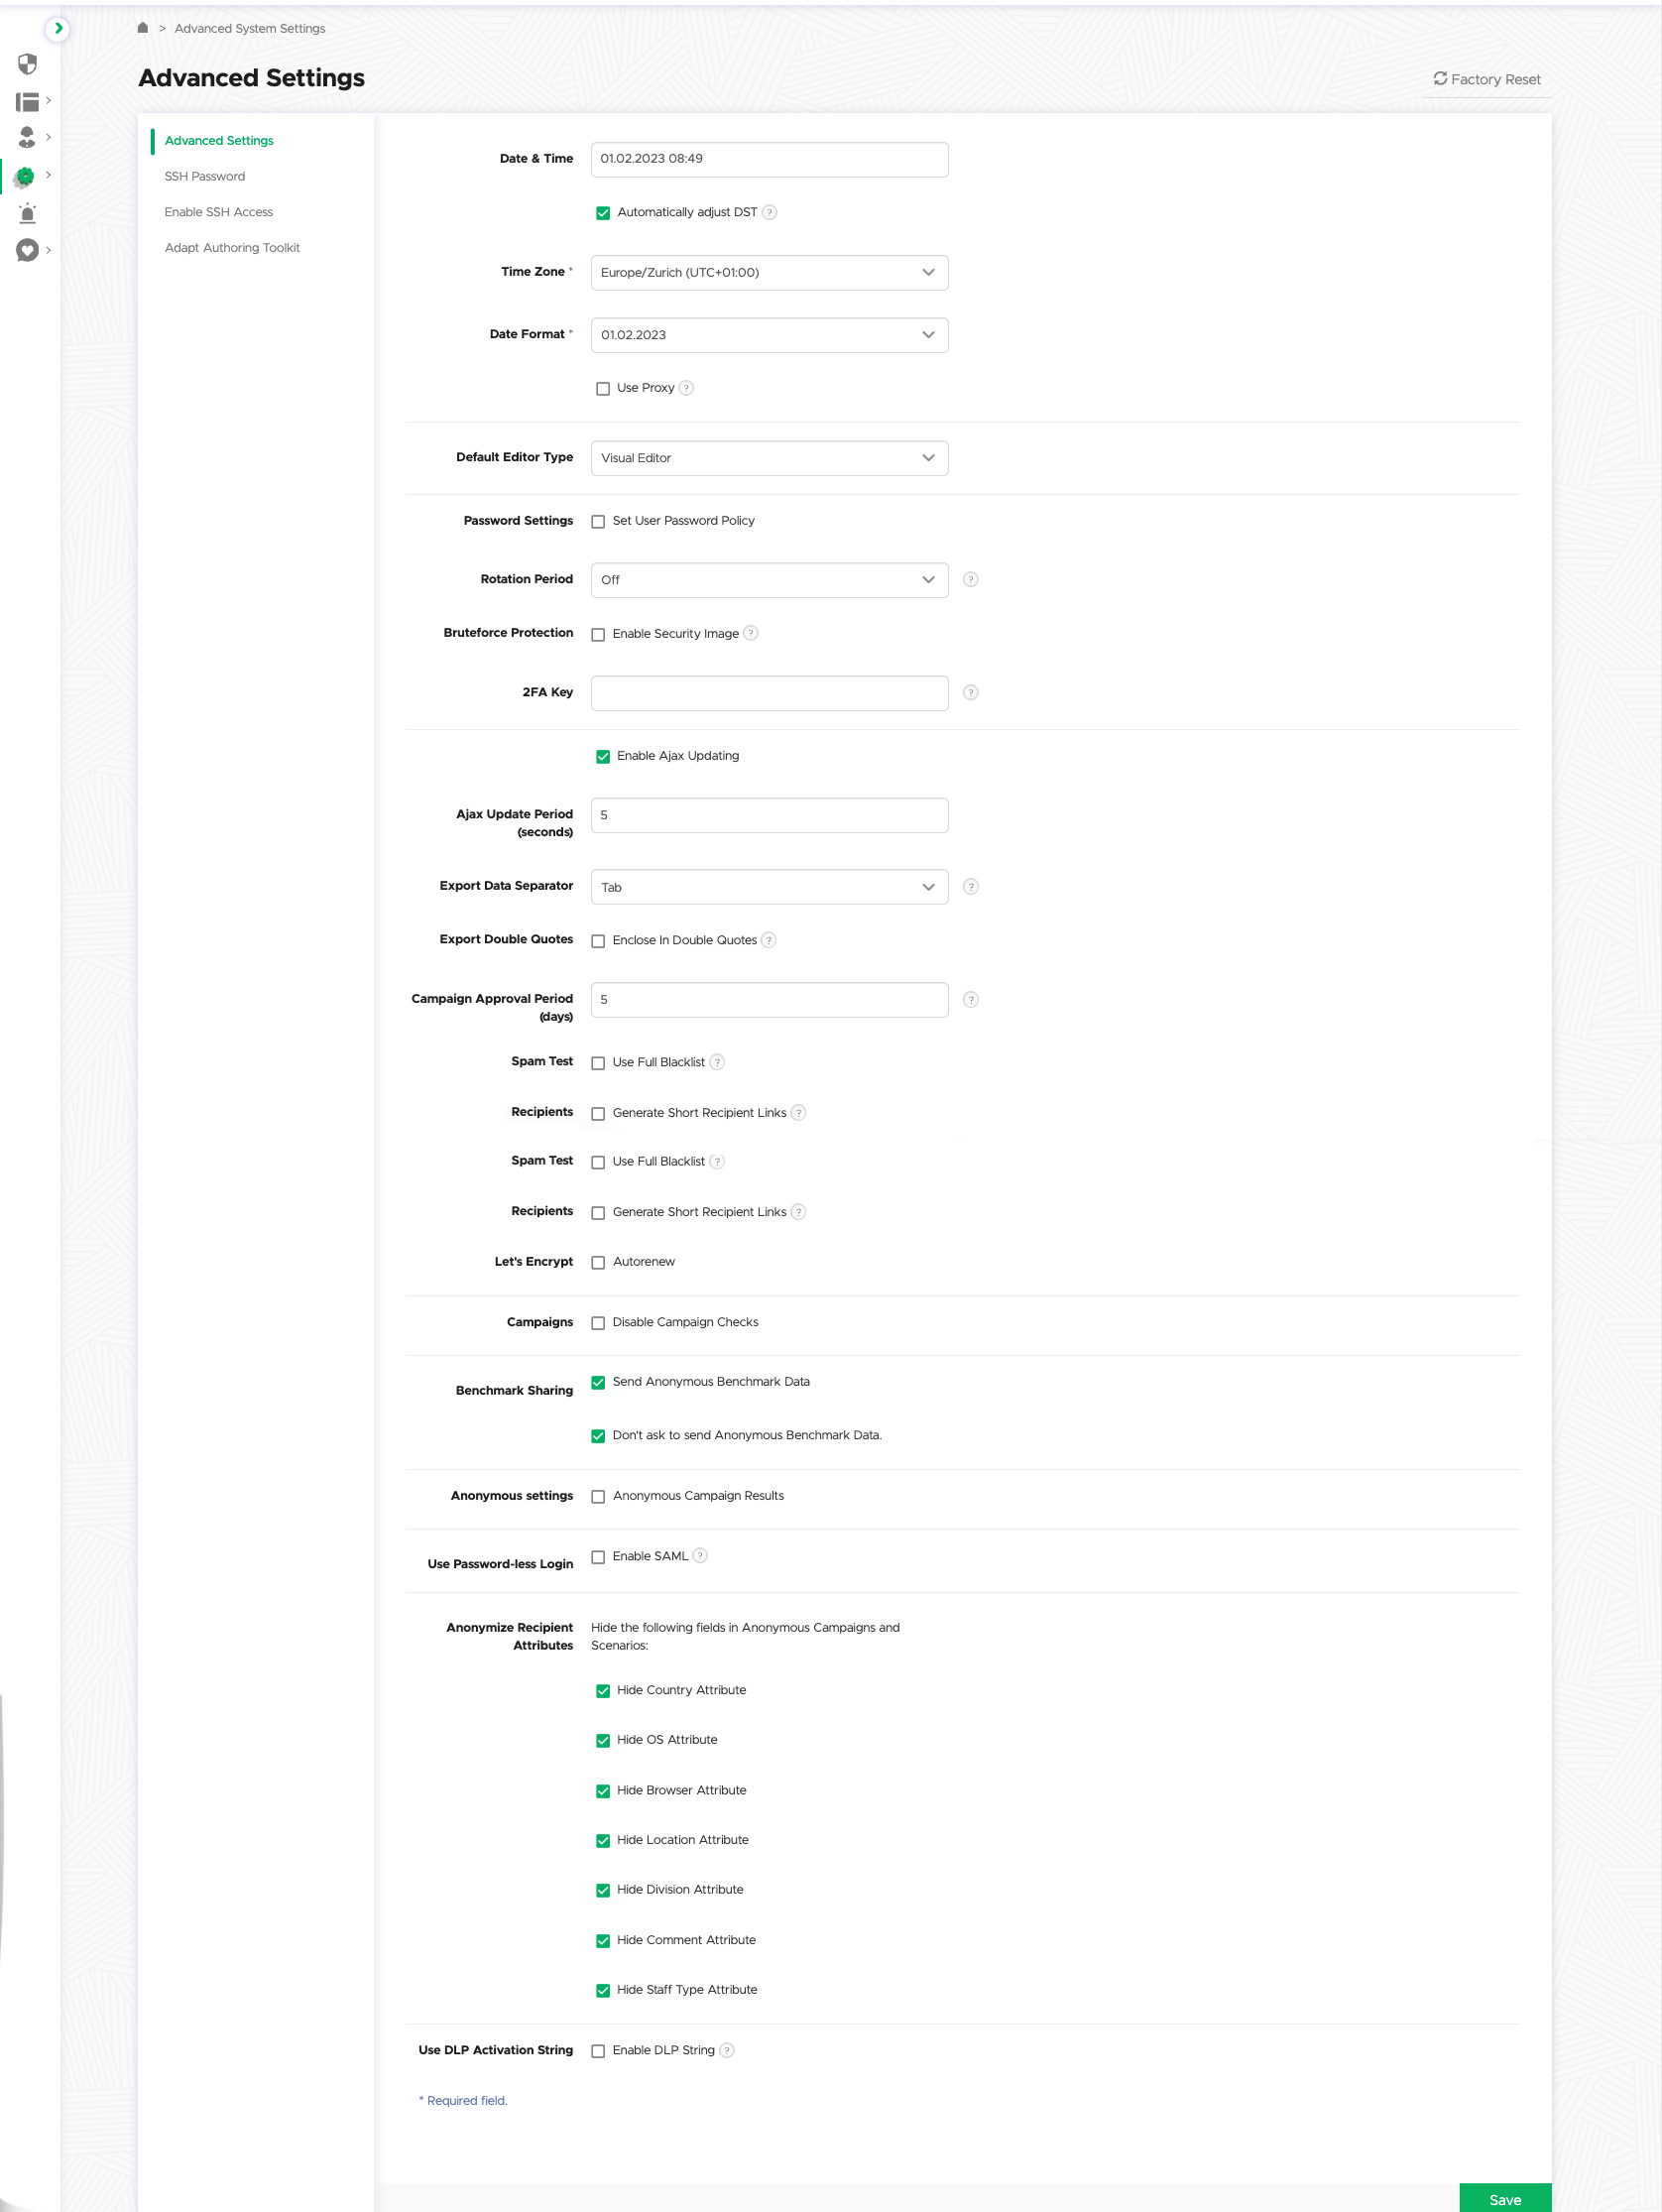Click the 2FA Key input field
The height and width of the screenshot is (2212, 1662).
[x=769, y=693]
